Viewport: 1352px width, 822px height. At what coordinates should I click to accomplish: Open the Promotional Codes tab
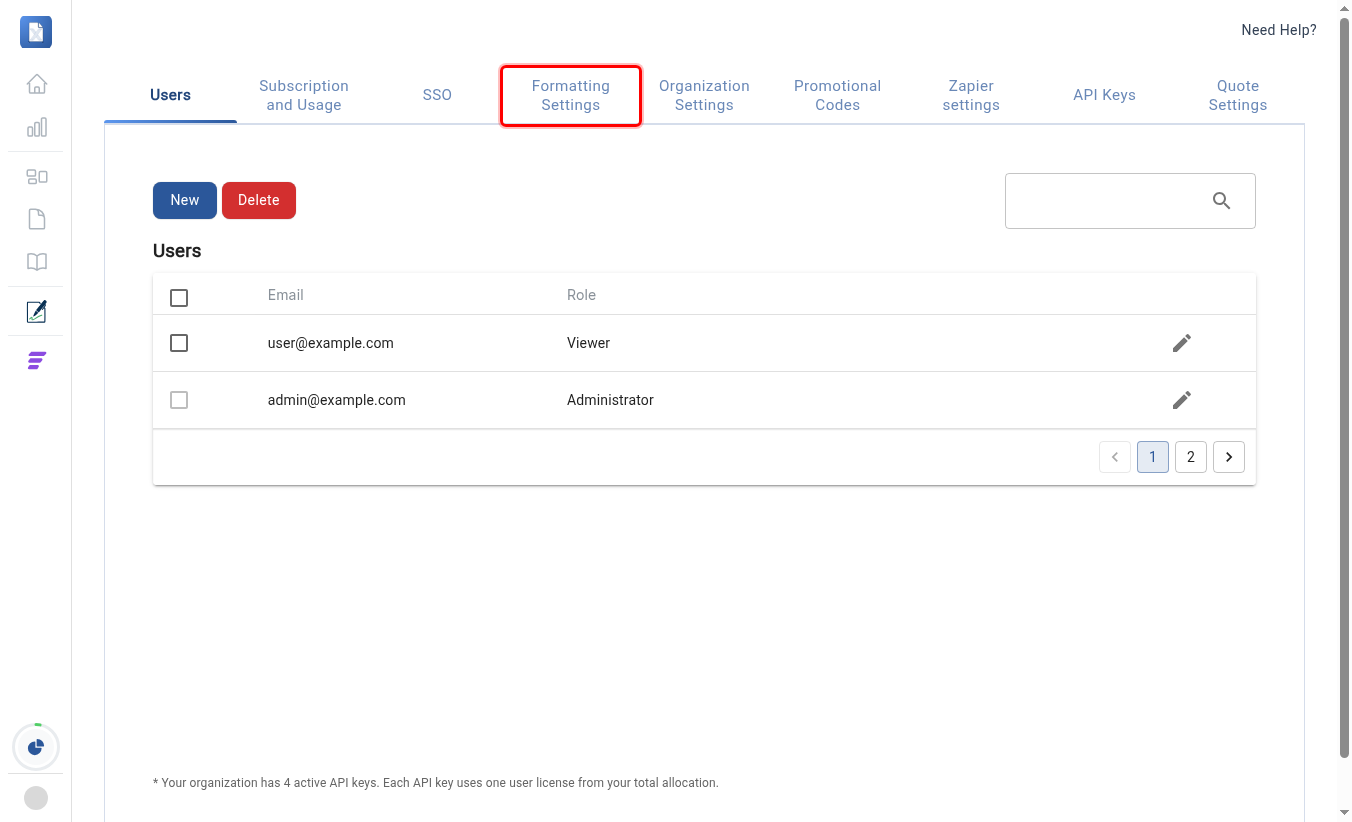tap(838, 95)
